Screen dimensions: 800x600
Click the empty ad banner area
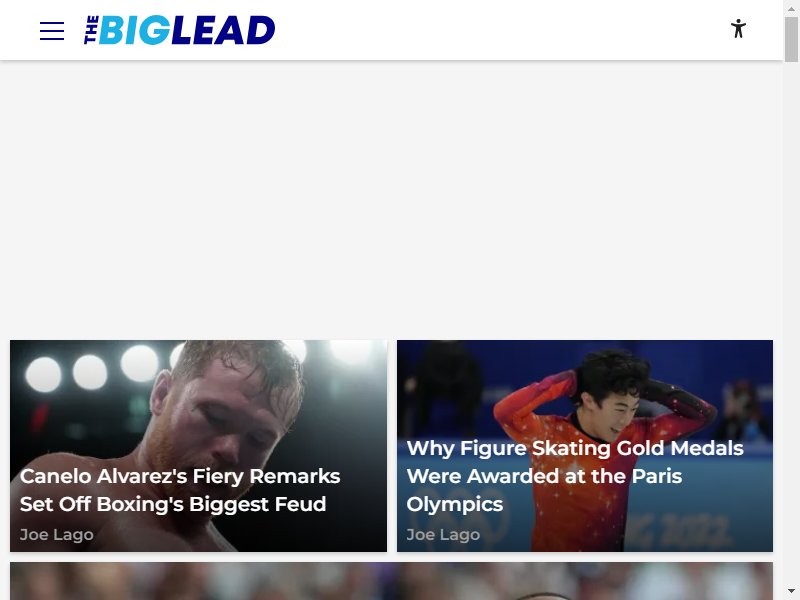(x=391, y=199)
